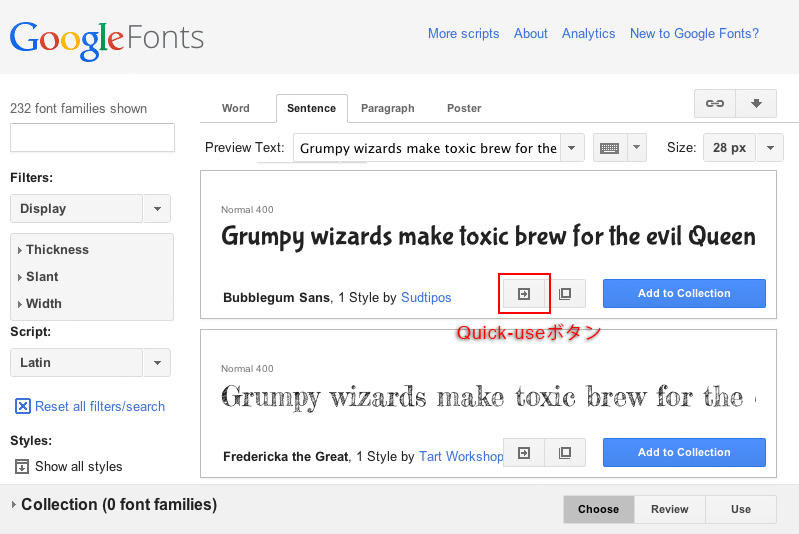Select the Choose step tab
Viewport: 799px width, 534px height.
click(x=599, y=509)
